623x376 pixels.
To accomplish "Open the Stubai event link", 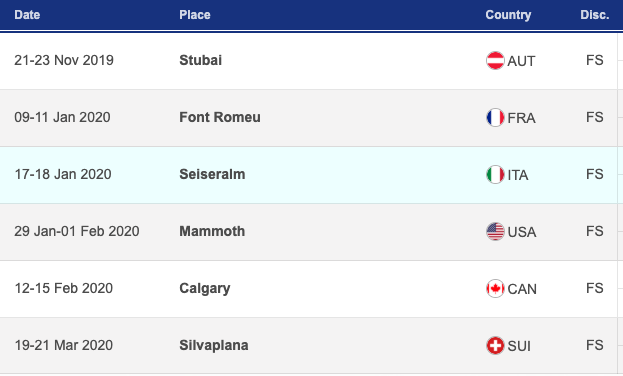I will 201,60.
